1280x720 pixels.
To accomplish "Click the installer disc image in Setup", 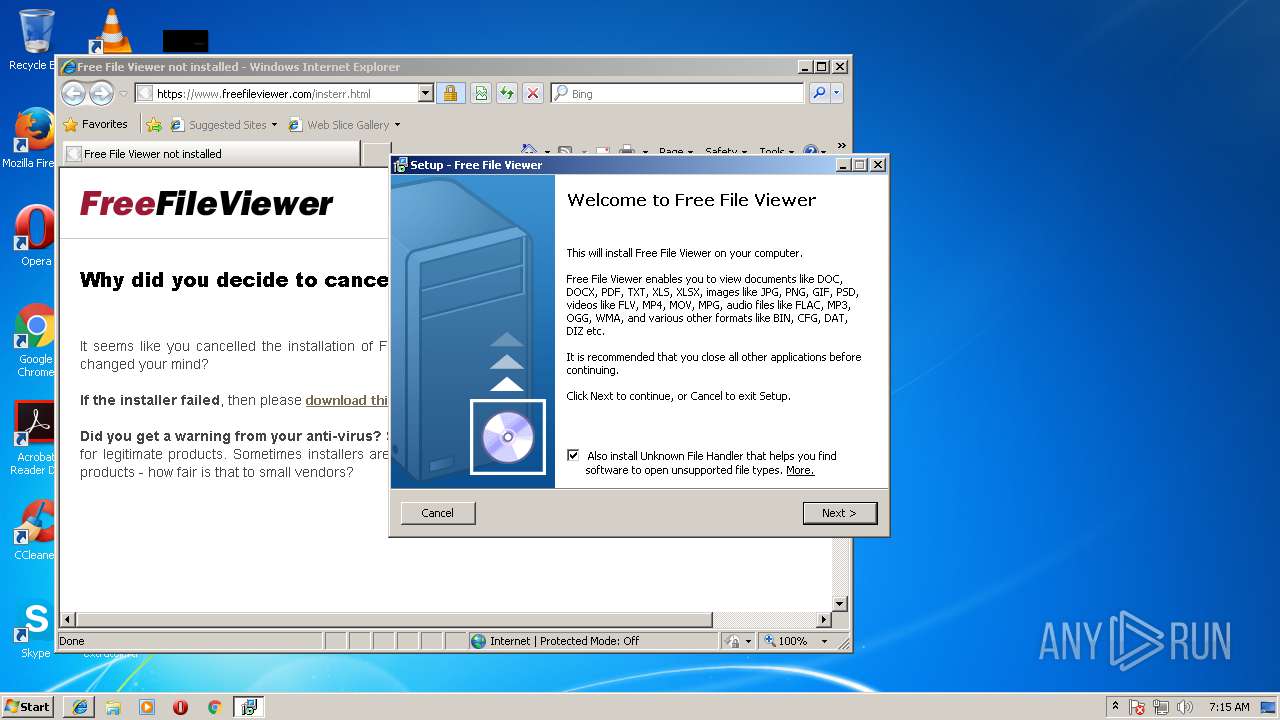I will click(508, 437).
